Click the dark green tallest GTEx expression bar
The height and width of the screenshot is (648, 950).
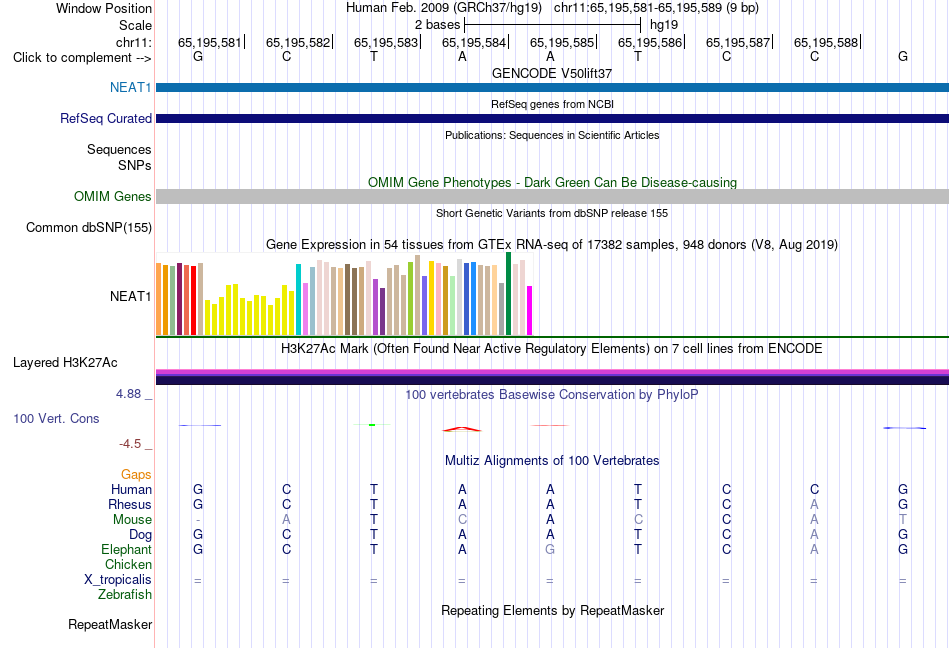pos(508,294)
